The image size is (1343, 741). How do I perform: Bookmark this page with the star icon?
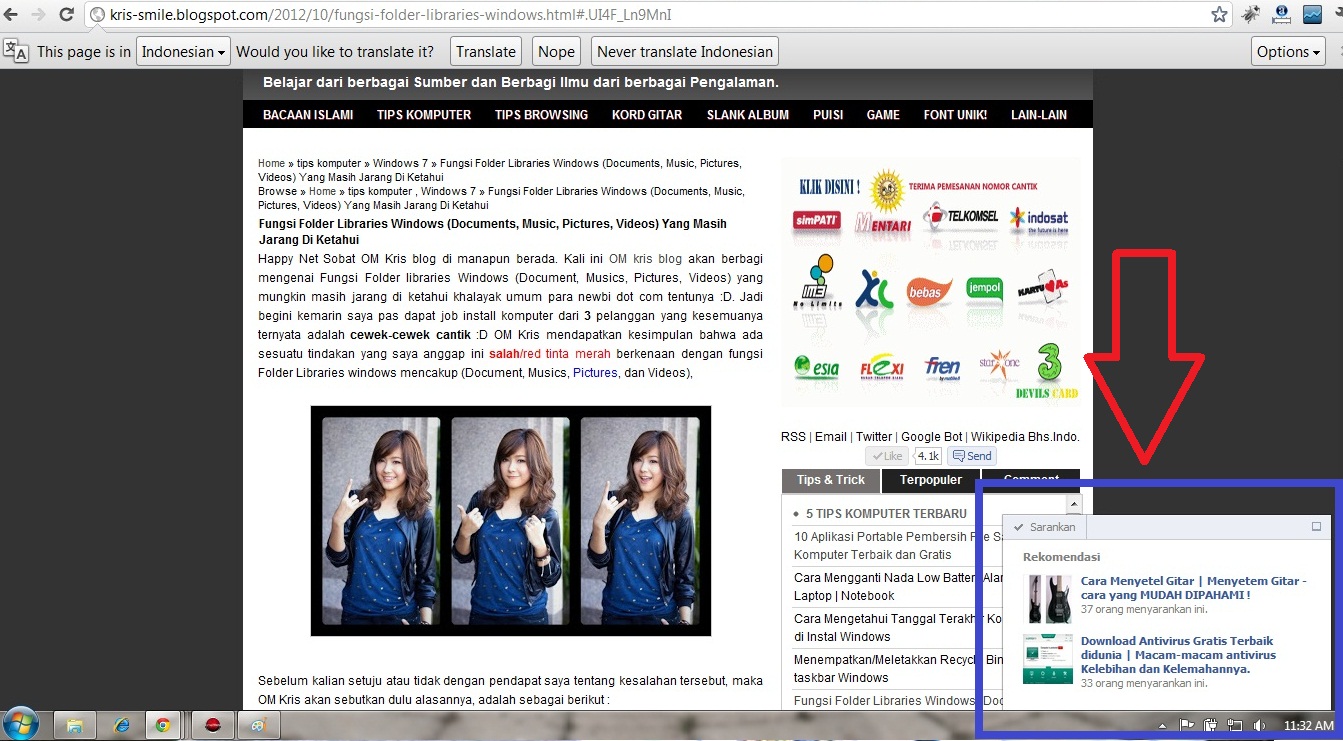1219,15
